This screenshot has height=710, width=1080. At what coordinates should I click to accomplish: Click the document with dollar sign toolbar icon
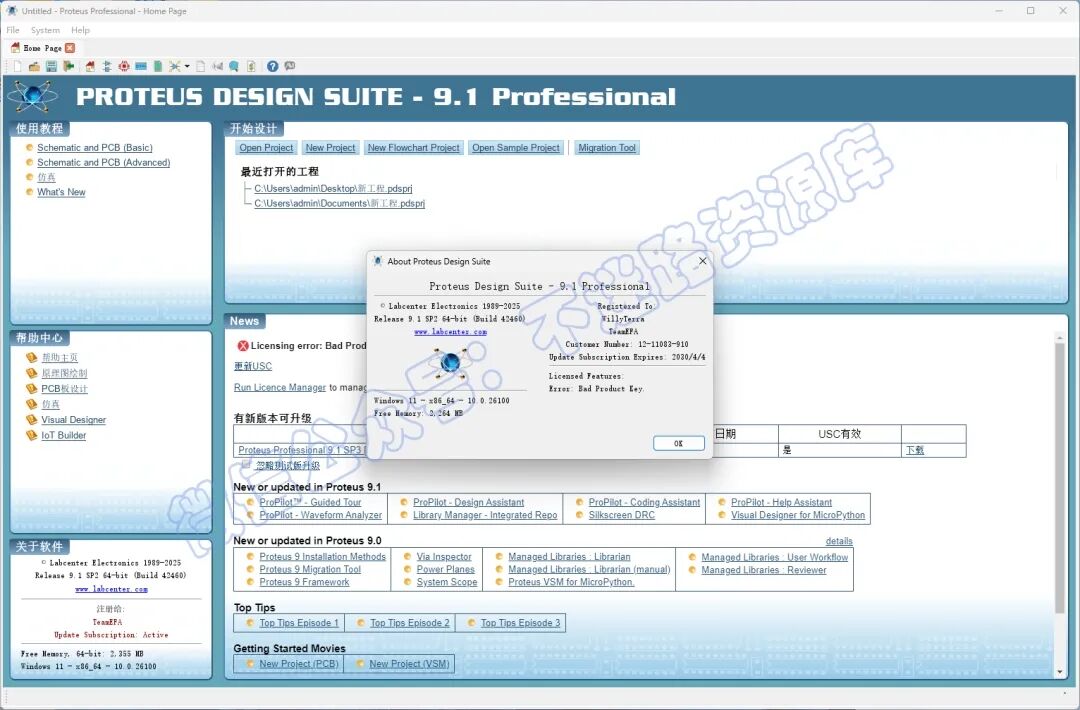click(251, 66)
